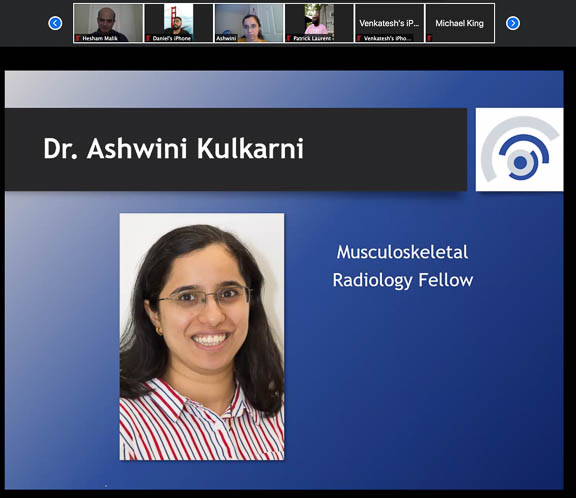The image size is (576, 498).
Task: Show next participants with right arrow
Action: click(512, 23)
